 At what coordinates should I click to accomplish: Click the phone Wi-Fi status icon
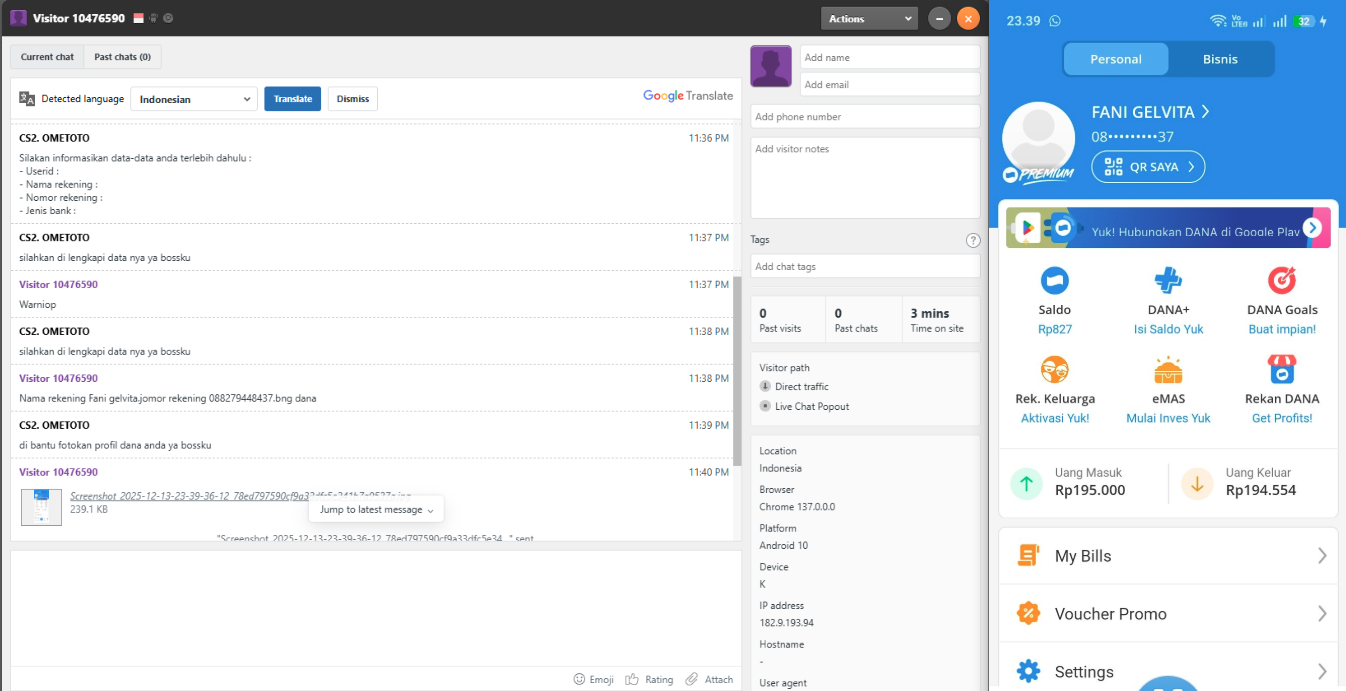1217,21
